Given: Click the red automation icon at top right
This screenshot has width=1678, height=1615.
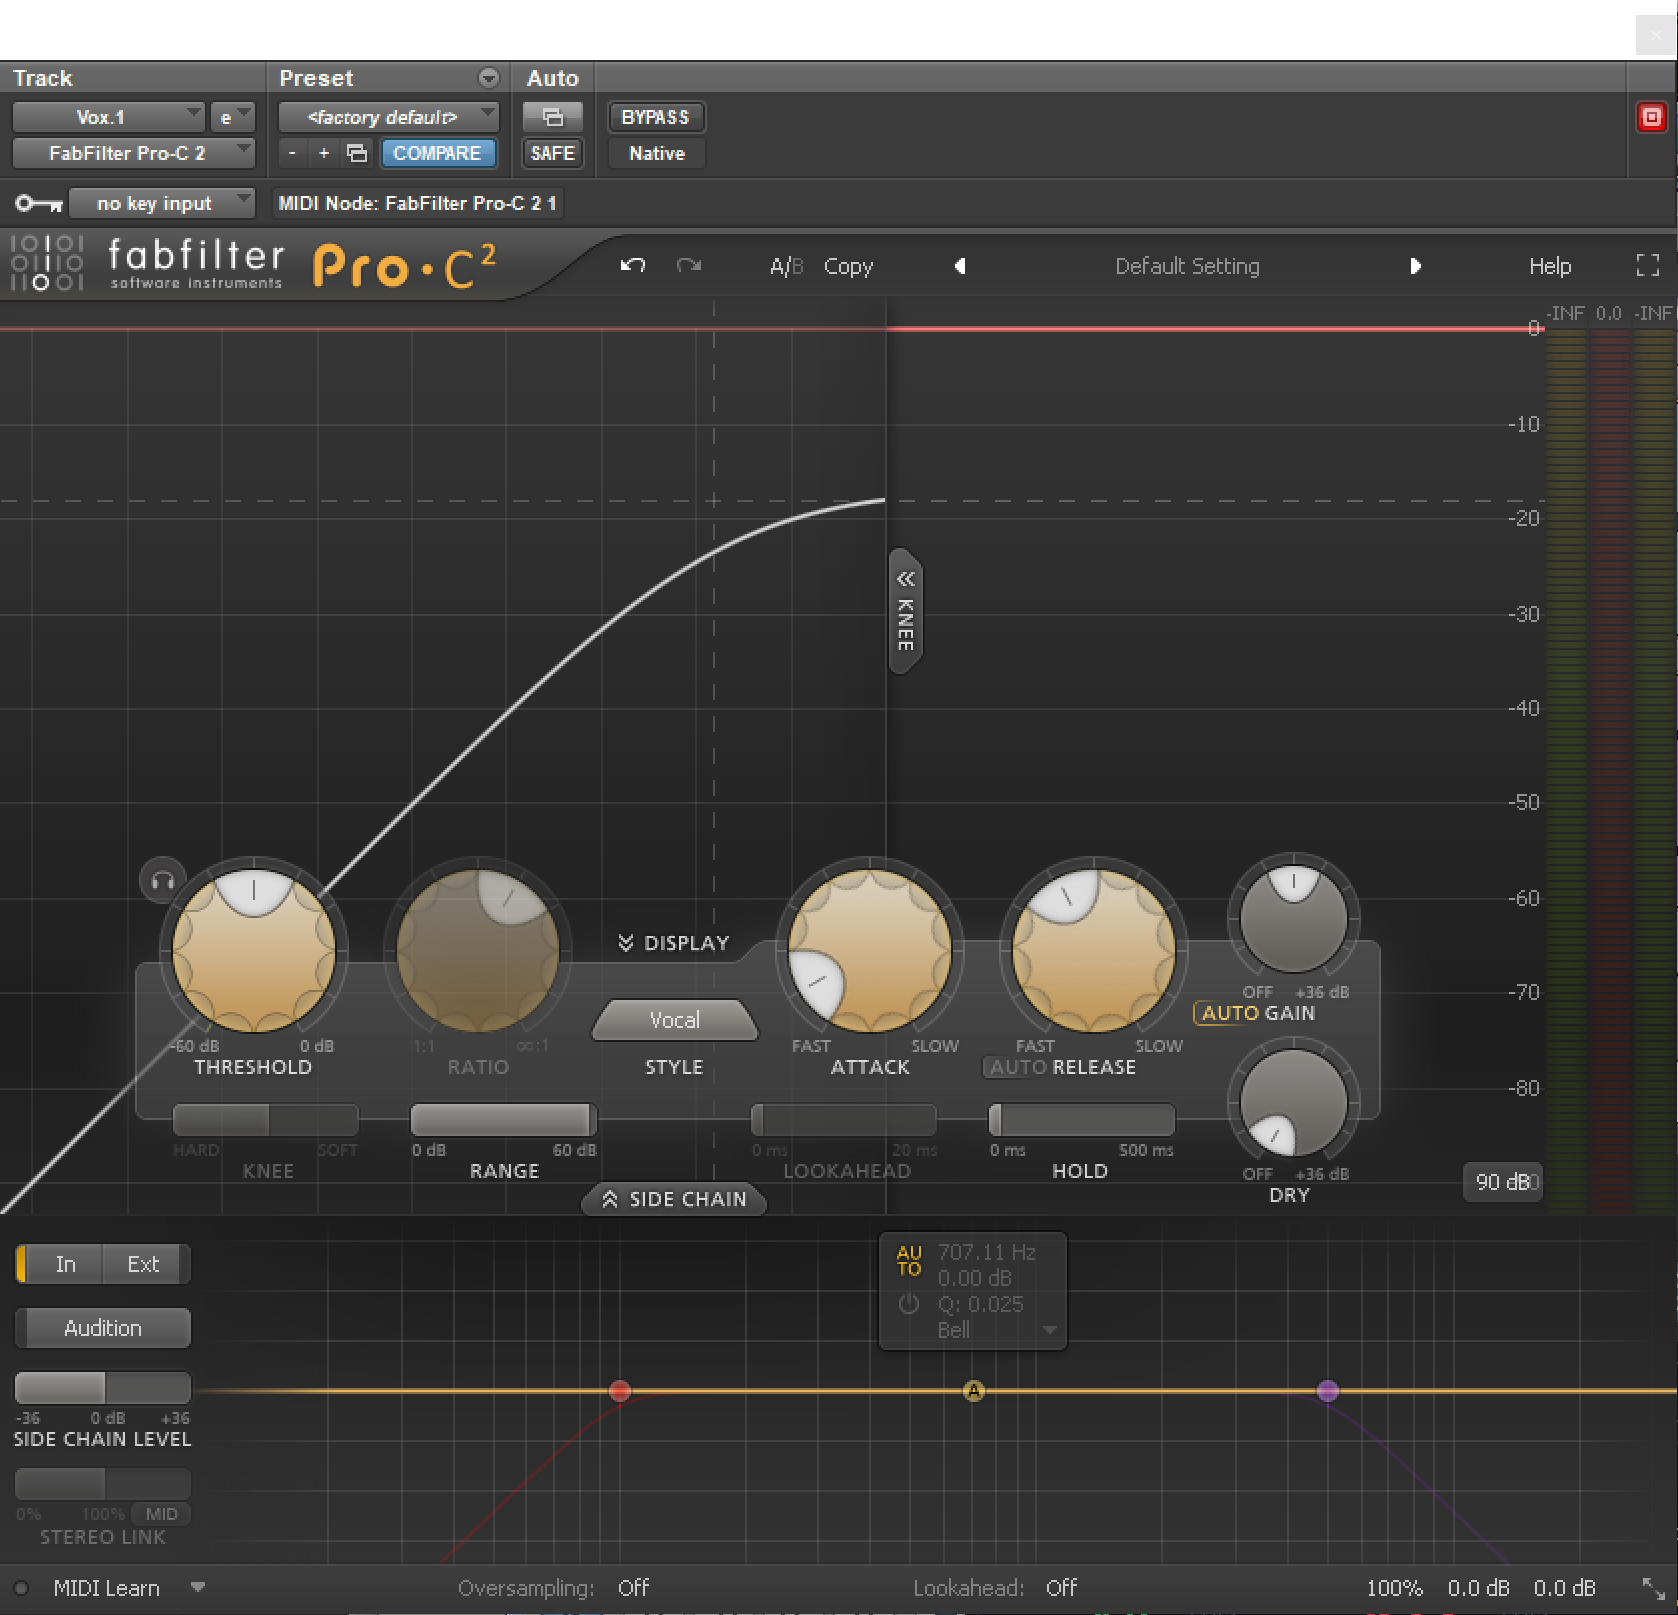Looking at the screenshot, I should tap(1652, 118).
